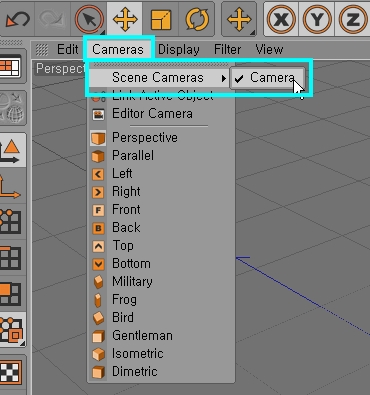Viewport: 370px width, 395px height.
Task: Expand the Scene Cameras submenu arrow
Action: pyautogui.click(x=224, y=78)
